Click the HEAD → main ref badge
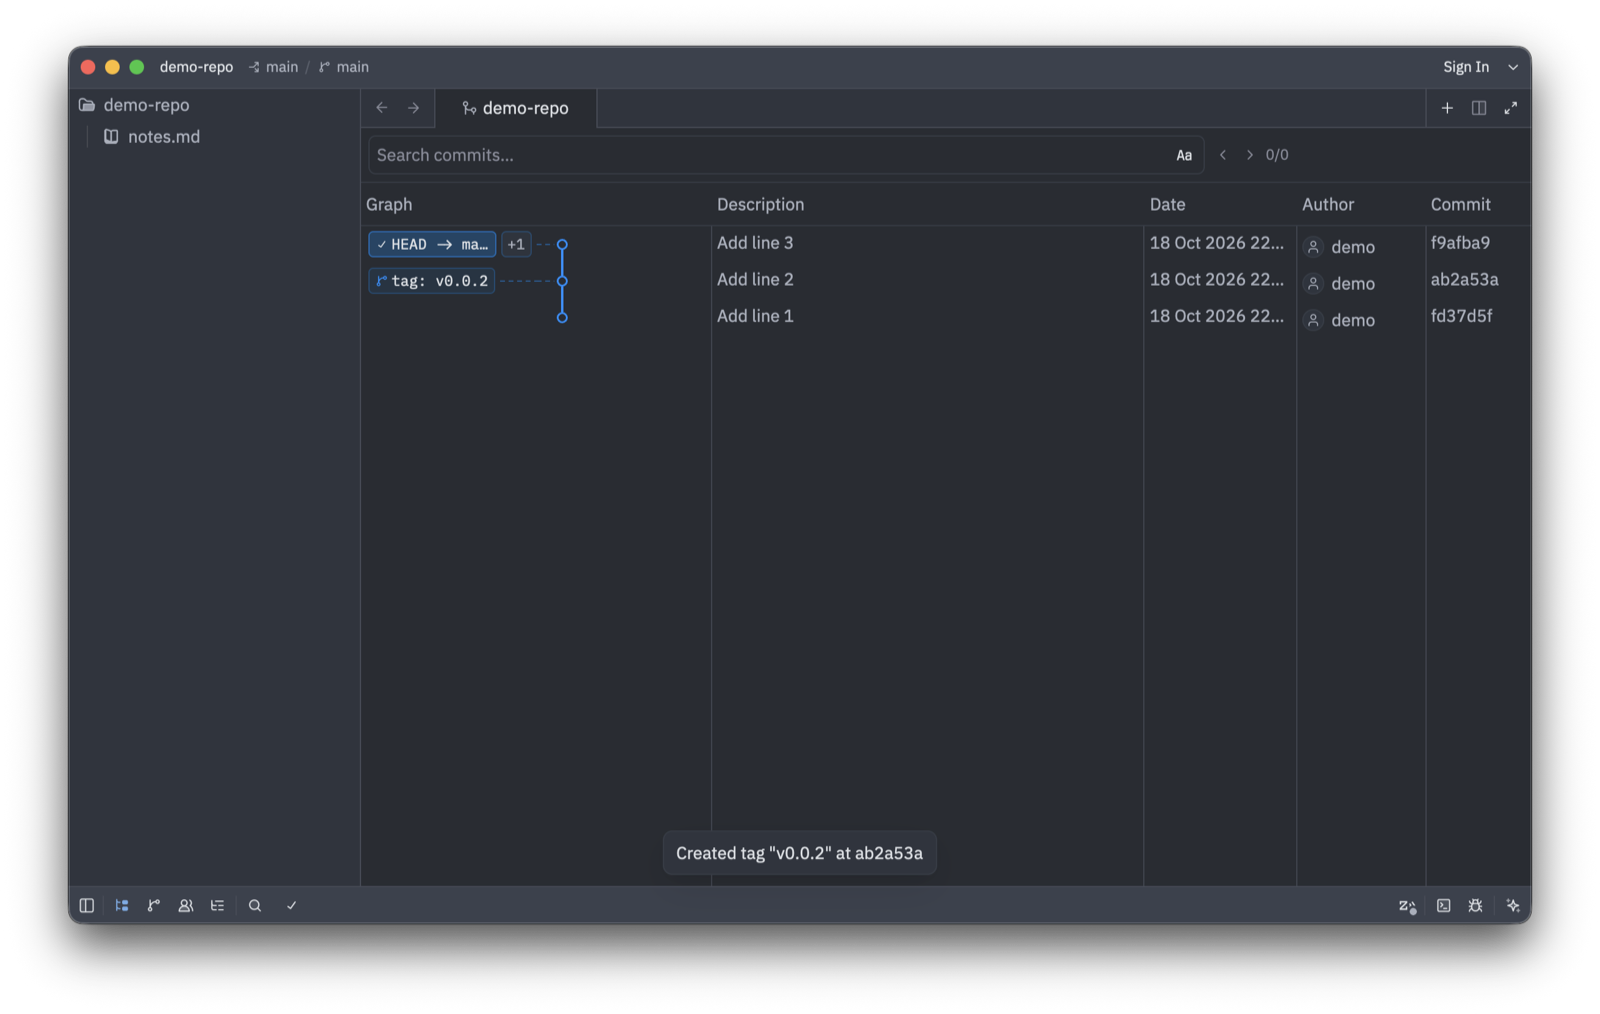The height and width of the screenshot is (1014, 1600). pyautogui.click(x=432, y=244)
